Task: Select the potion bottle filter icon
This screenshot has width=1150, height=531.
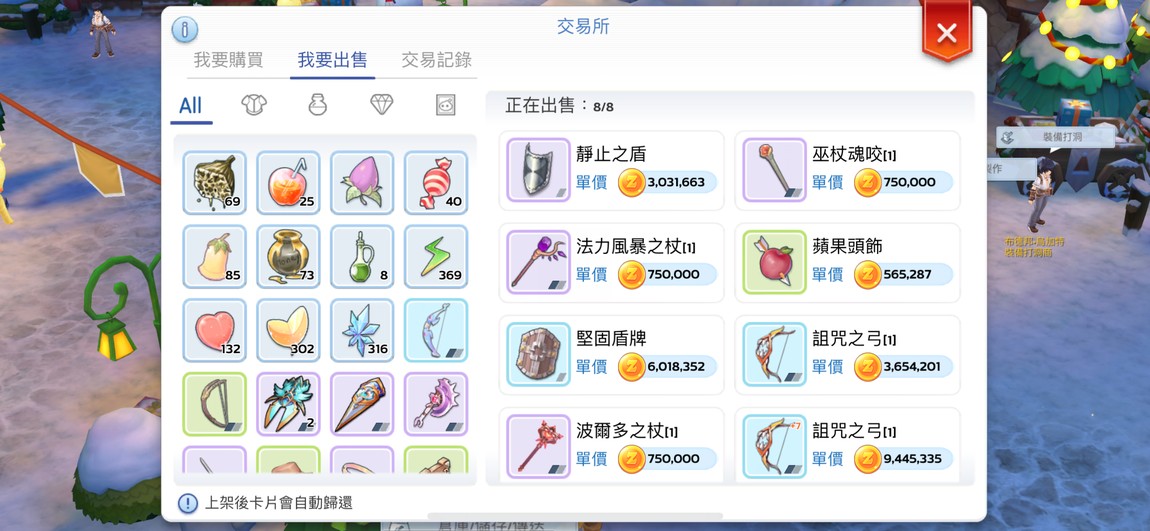Action: (318, 105)
